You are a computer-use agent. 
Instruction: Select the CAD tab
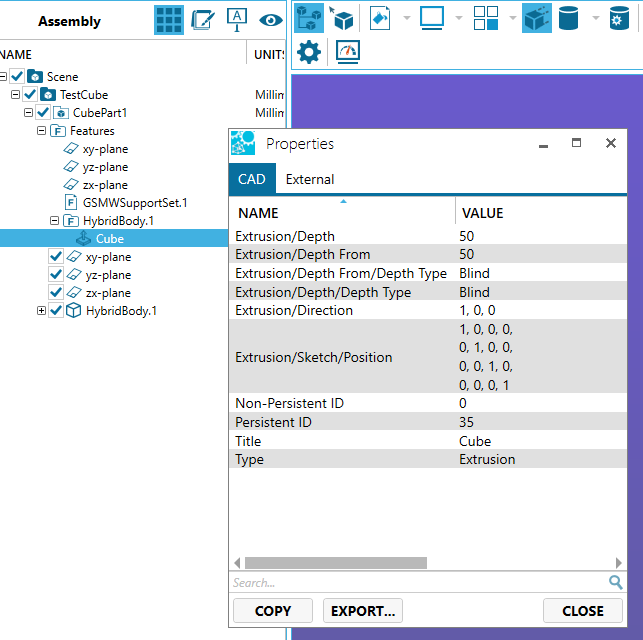251,180
